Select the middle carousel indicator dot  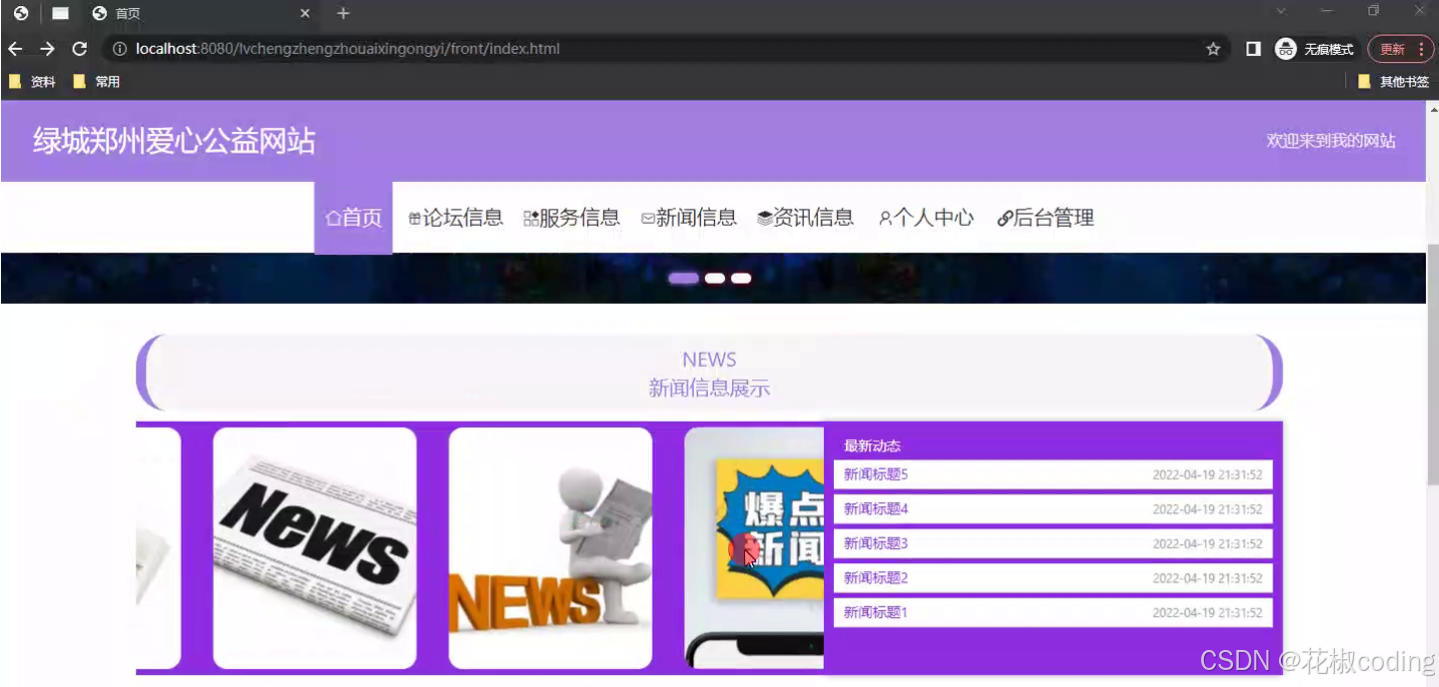713,278
